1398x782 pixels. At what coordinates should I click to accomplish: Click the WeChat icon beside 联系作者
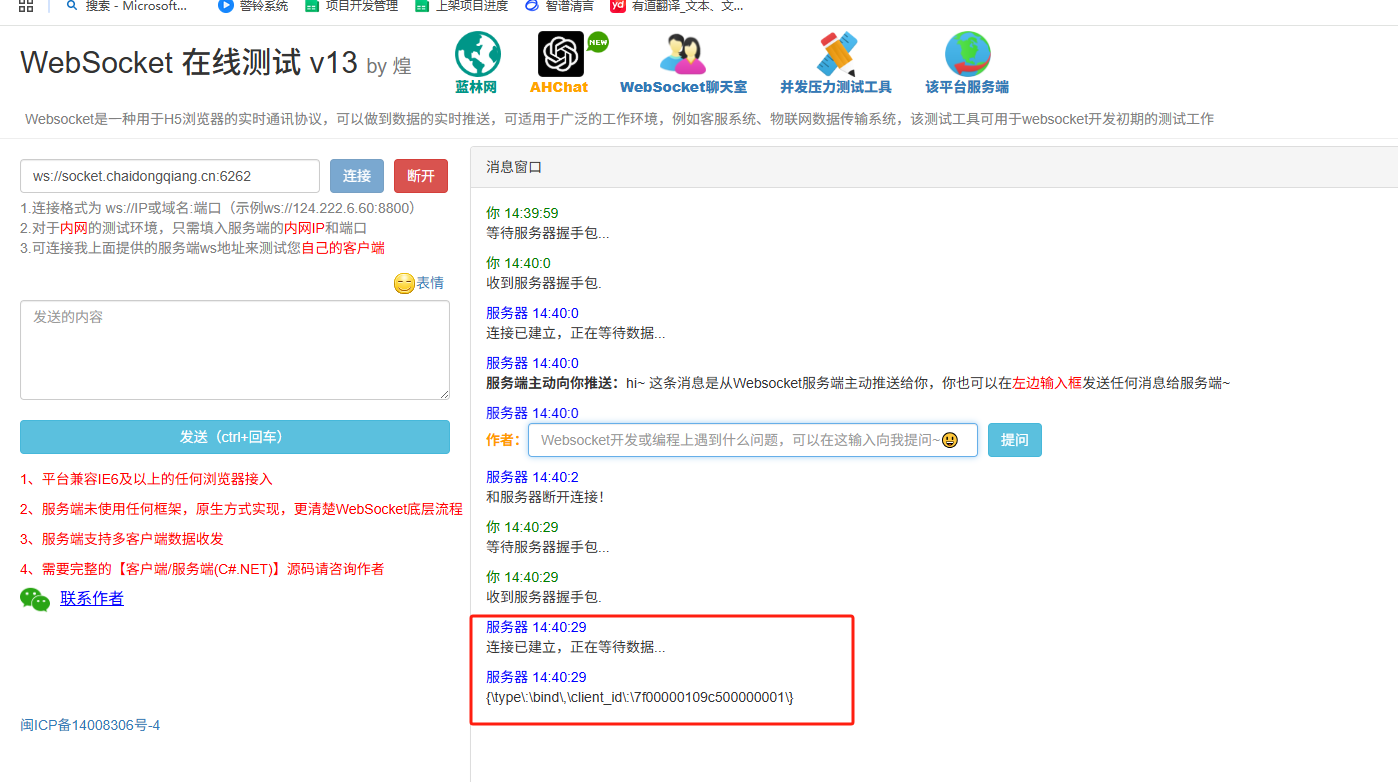[x=34, y=598]
